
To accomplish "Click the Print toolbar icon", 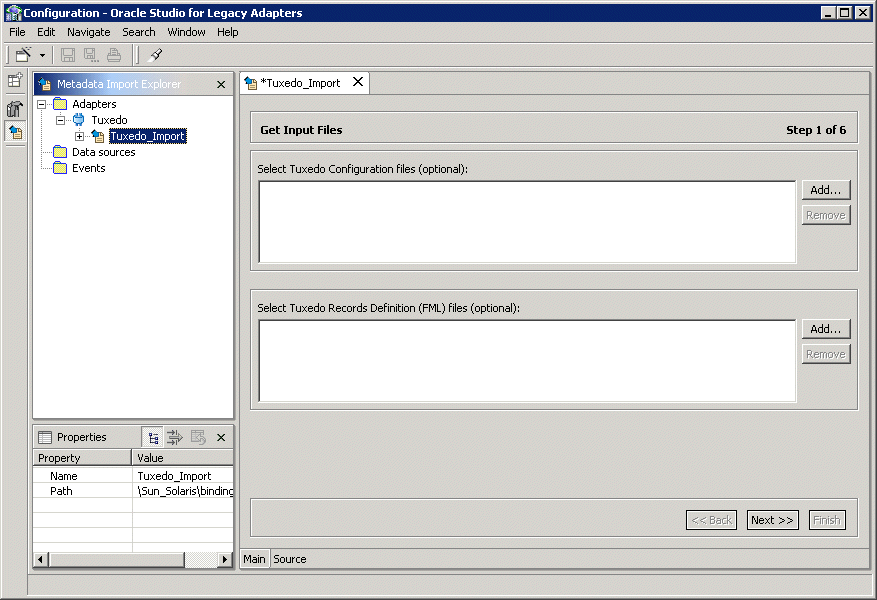I will 114,55.
